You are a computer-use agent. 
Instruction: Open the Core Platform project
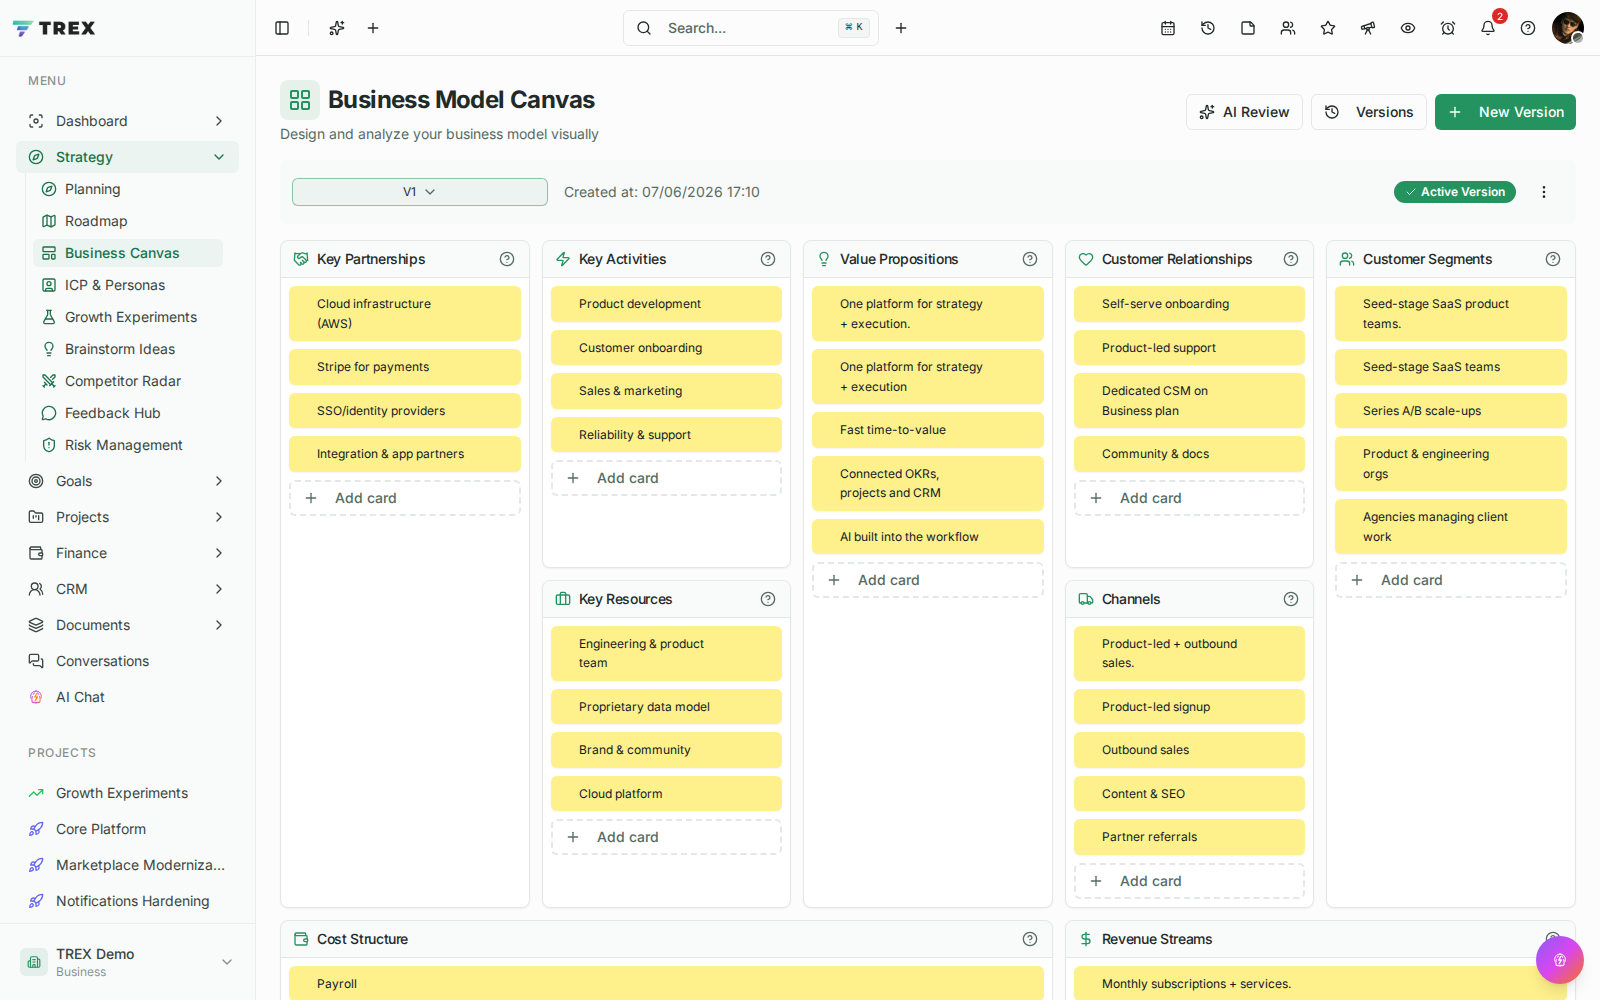pos(128,829)
